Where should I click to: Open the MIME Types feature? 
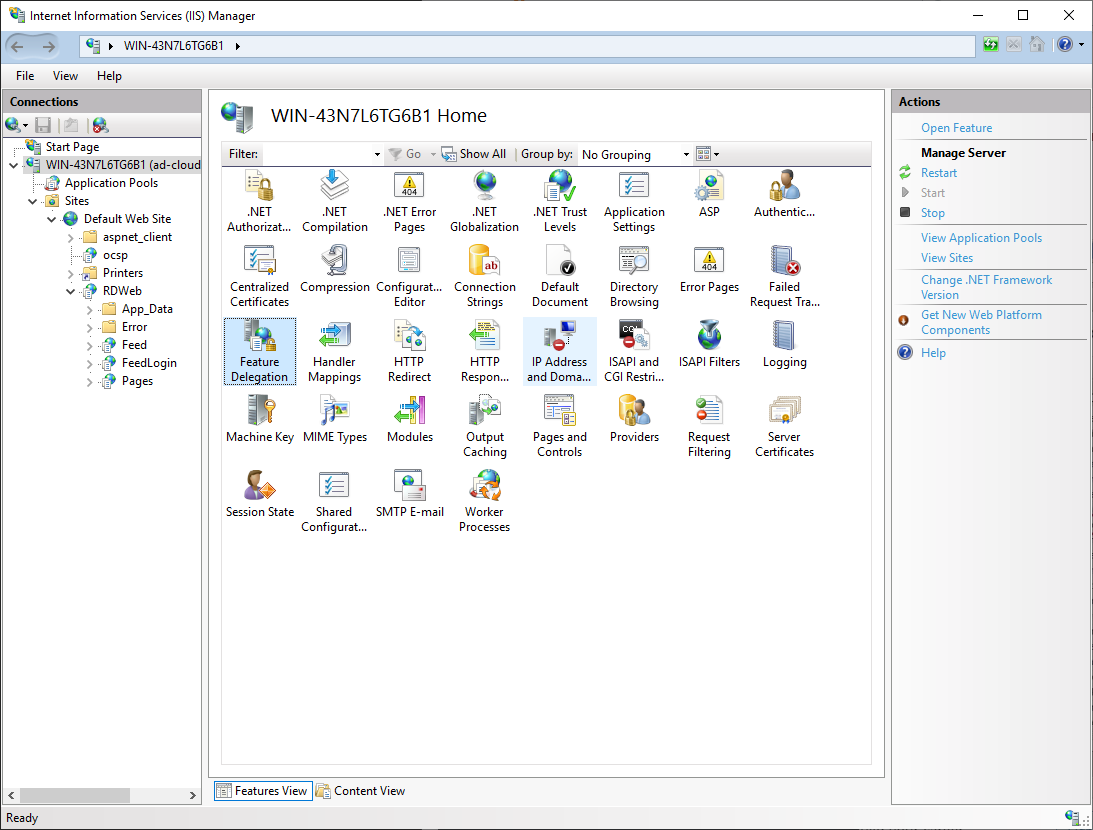pyautogui.click(x=335, y=419)
